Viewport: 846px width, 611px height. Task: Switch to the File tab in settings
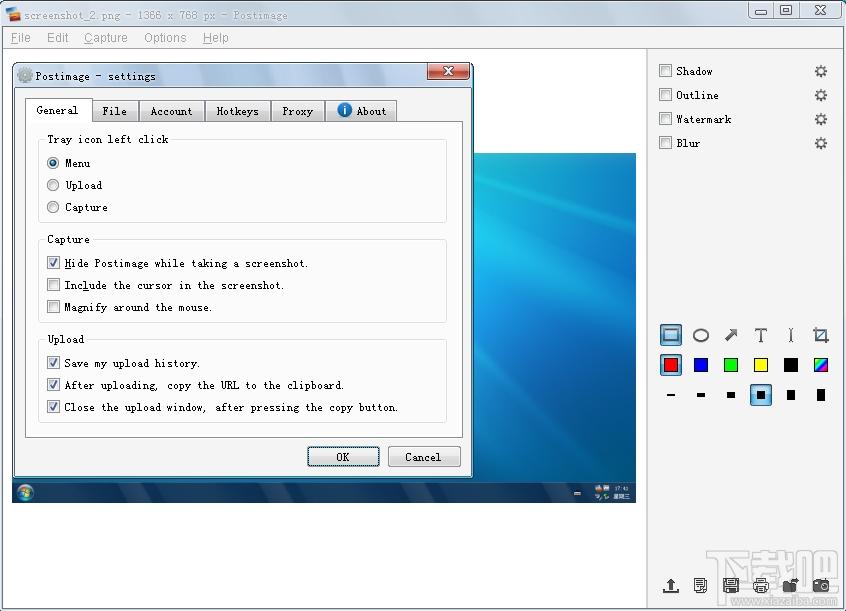click(115, 111)
